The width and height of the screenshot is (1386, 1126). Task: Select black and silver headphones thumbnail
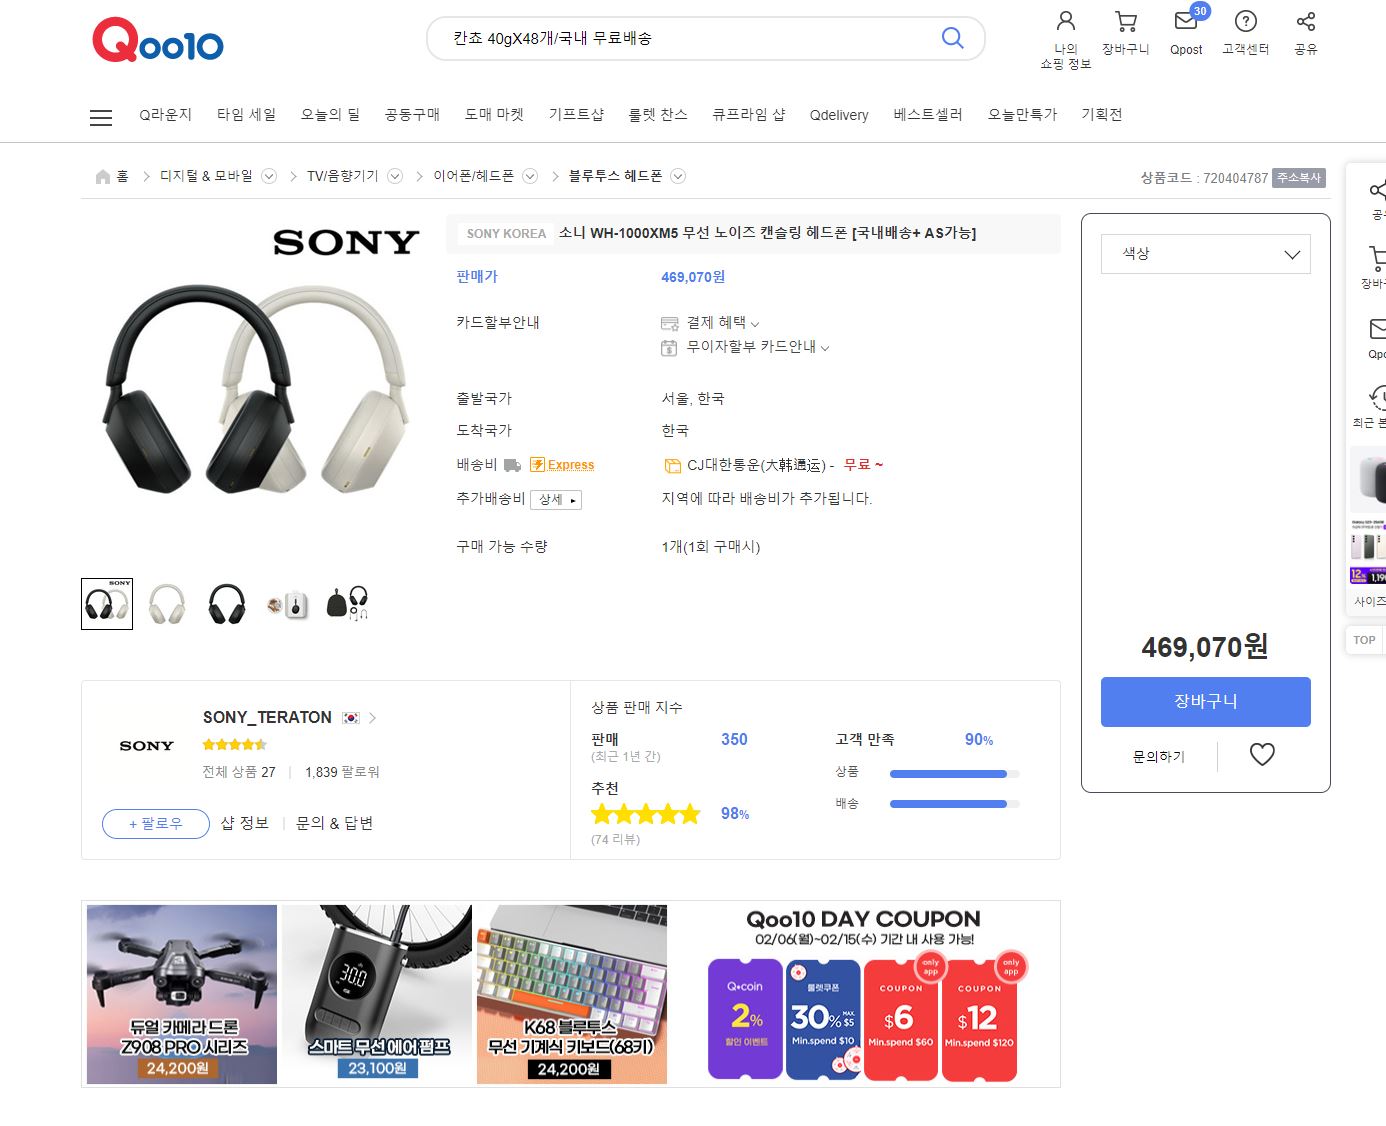tap(107, 604)
